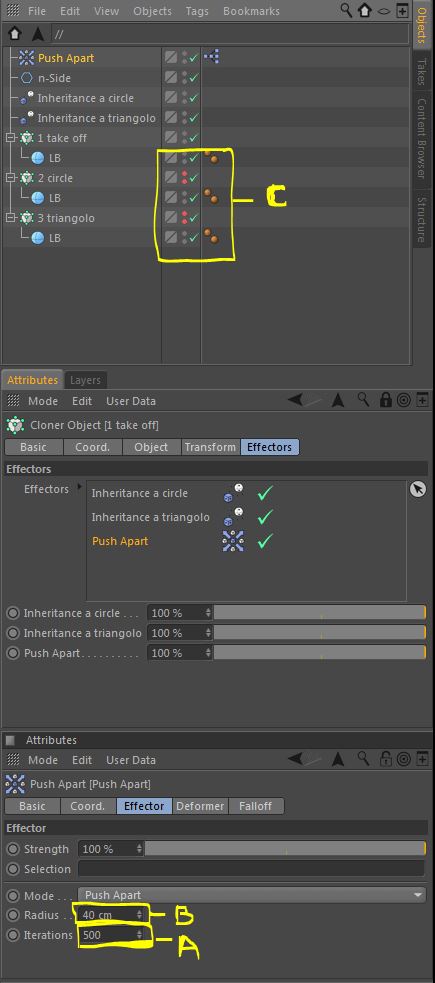Click the eye-shaped filter icon in Objects manager
Image resolution: width=435 pixels, height=983 pixels.
coord(384,11)
